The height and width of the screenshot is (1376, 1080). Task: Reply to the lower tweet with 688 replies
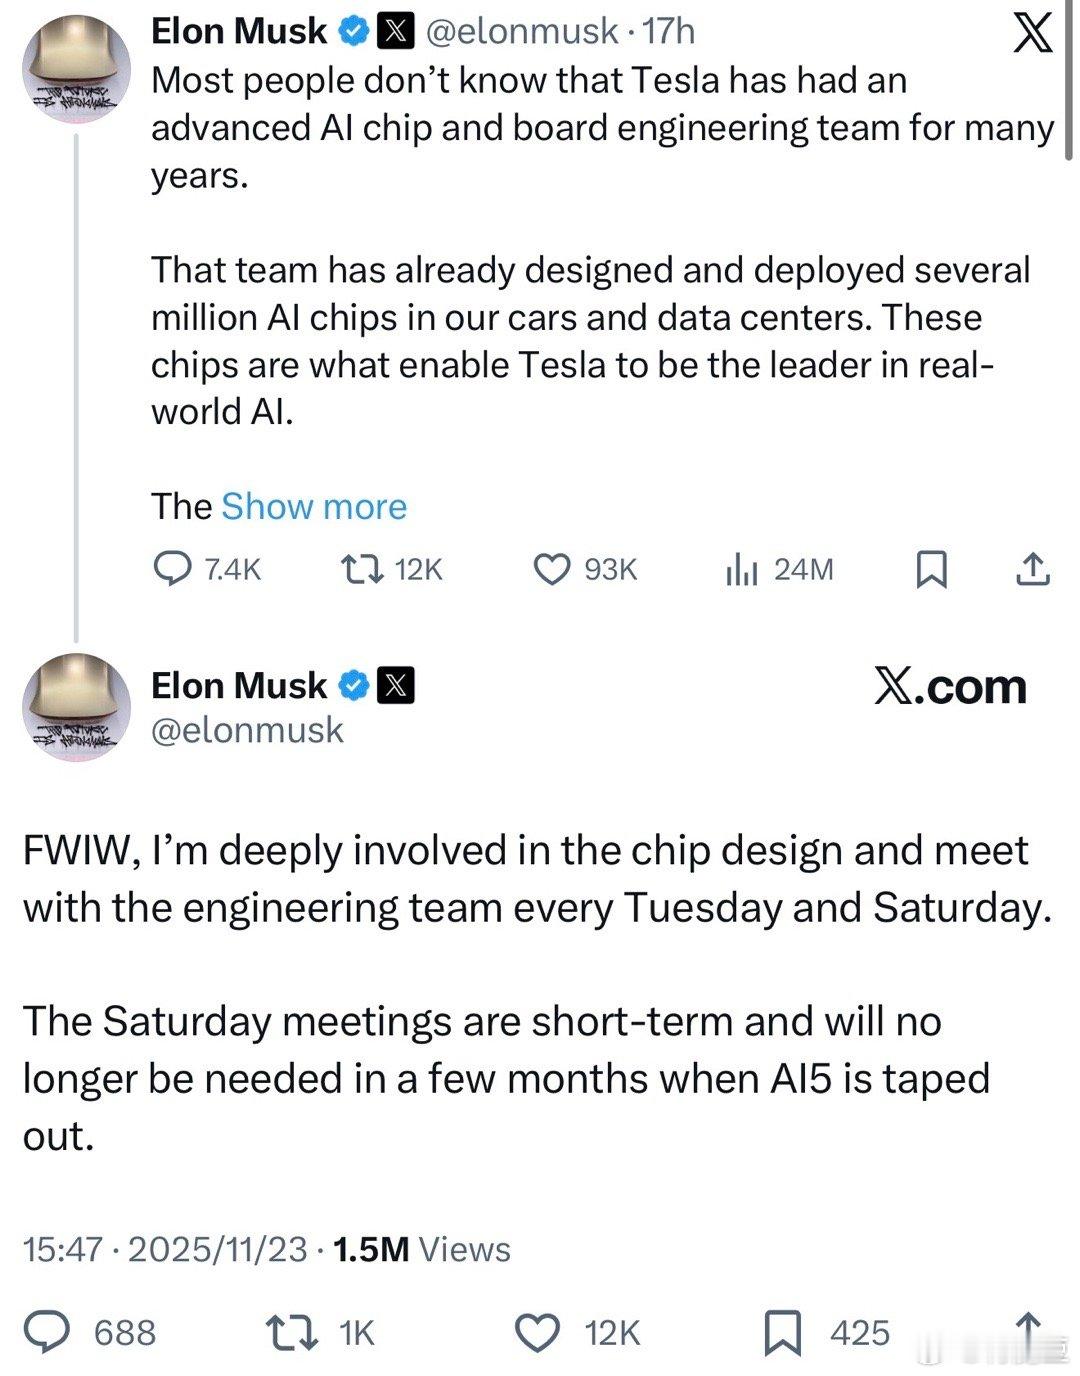coord(46,1332)
